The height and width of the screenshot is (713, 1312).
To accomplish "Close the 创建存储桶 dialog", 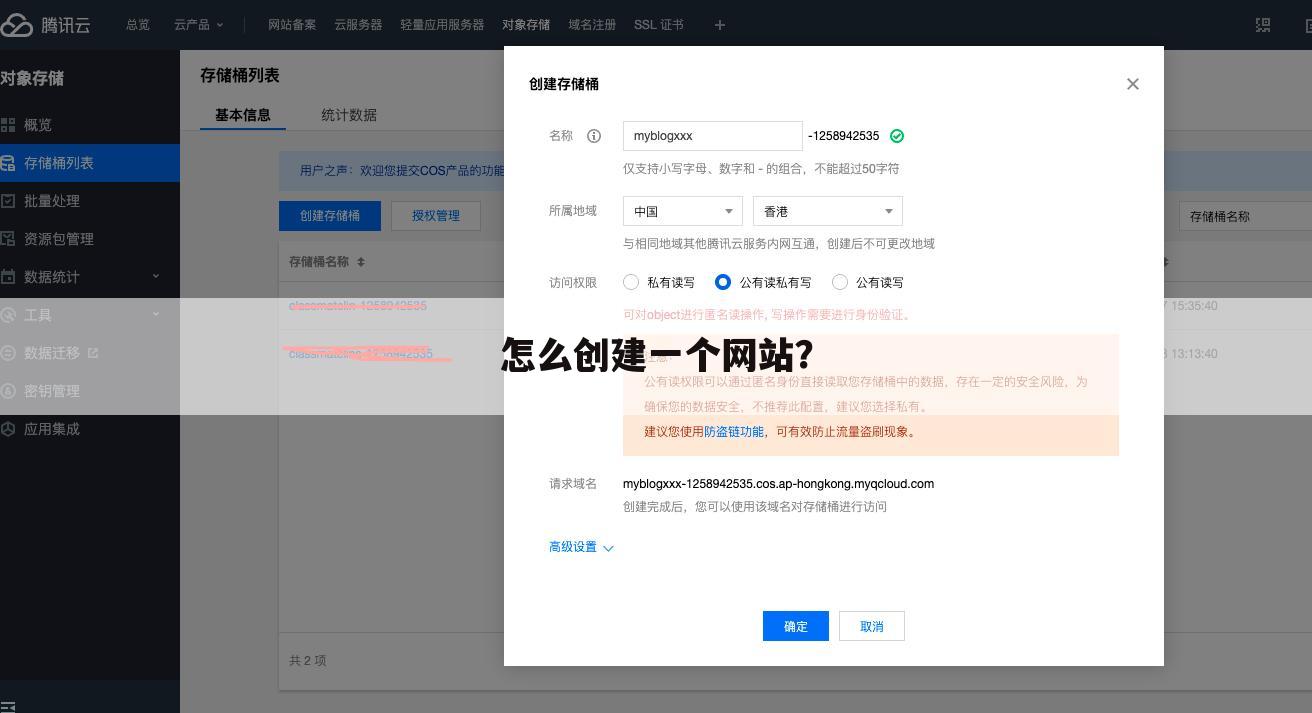I will click(x=1133, y=84).
